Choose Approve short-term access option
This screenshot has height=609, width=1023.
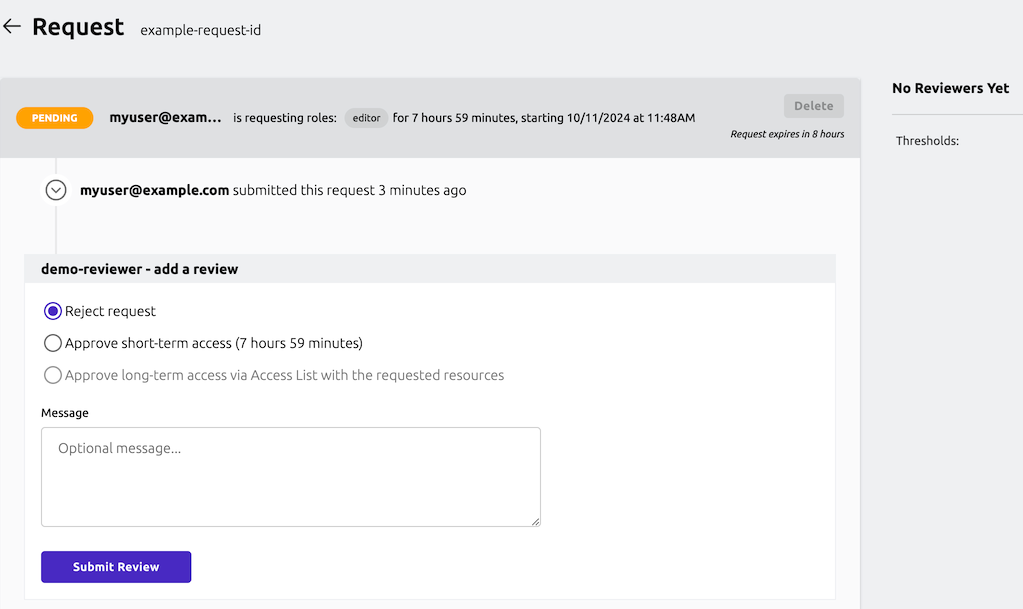52,343
